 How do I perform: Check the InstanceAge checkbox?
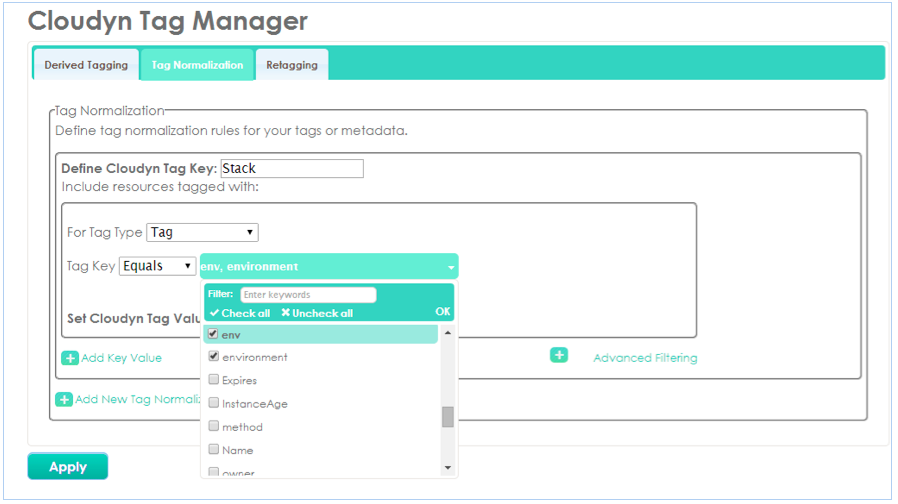[213, 403]
